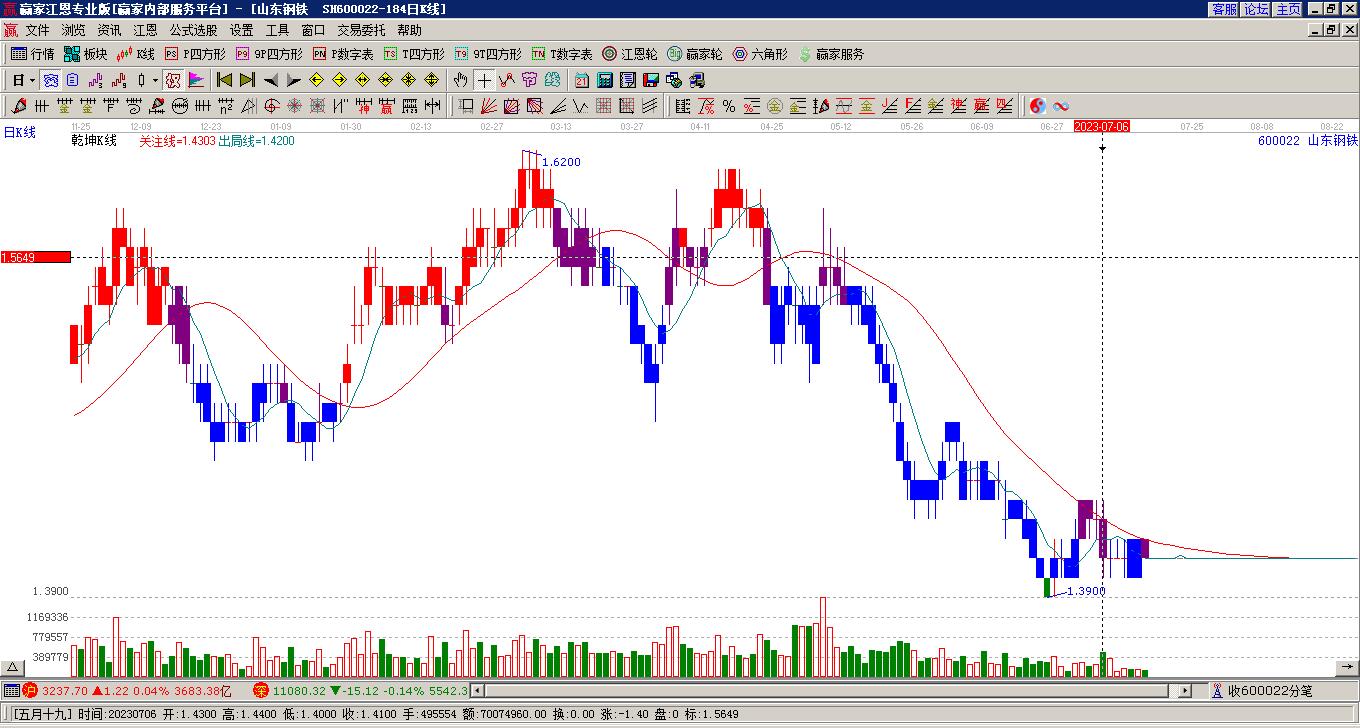Viewport: 1360px width, 728px height.
Task: Open the 板块 sector view
Action: pyautogui.click(x=85, y=54)
